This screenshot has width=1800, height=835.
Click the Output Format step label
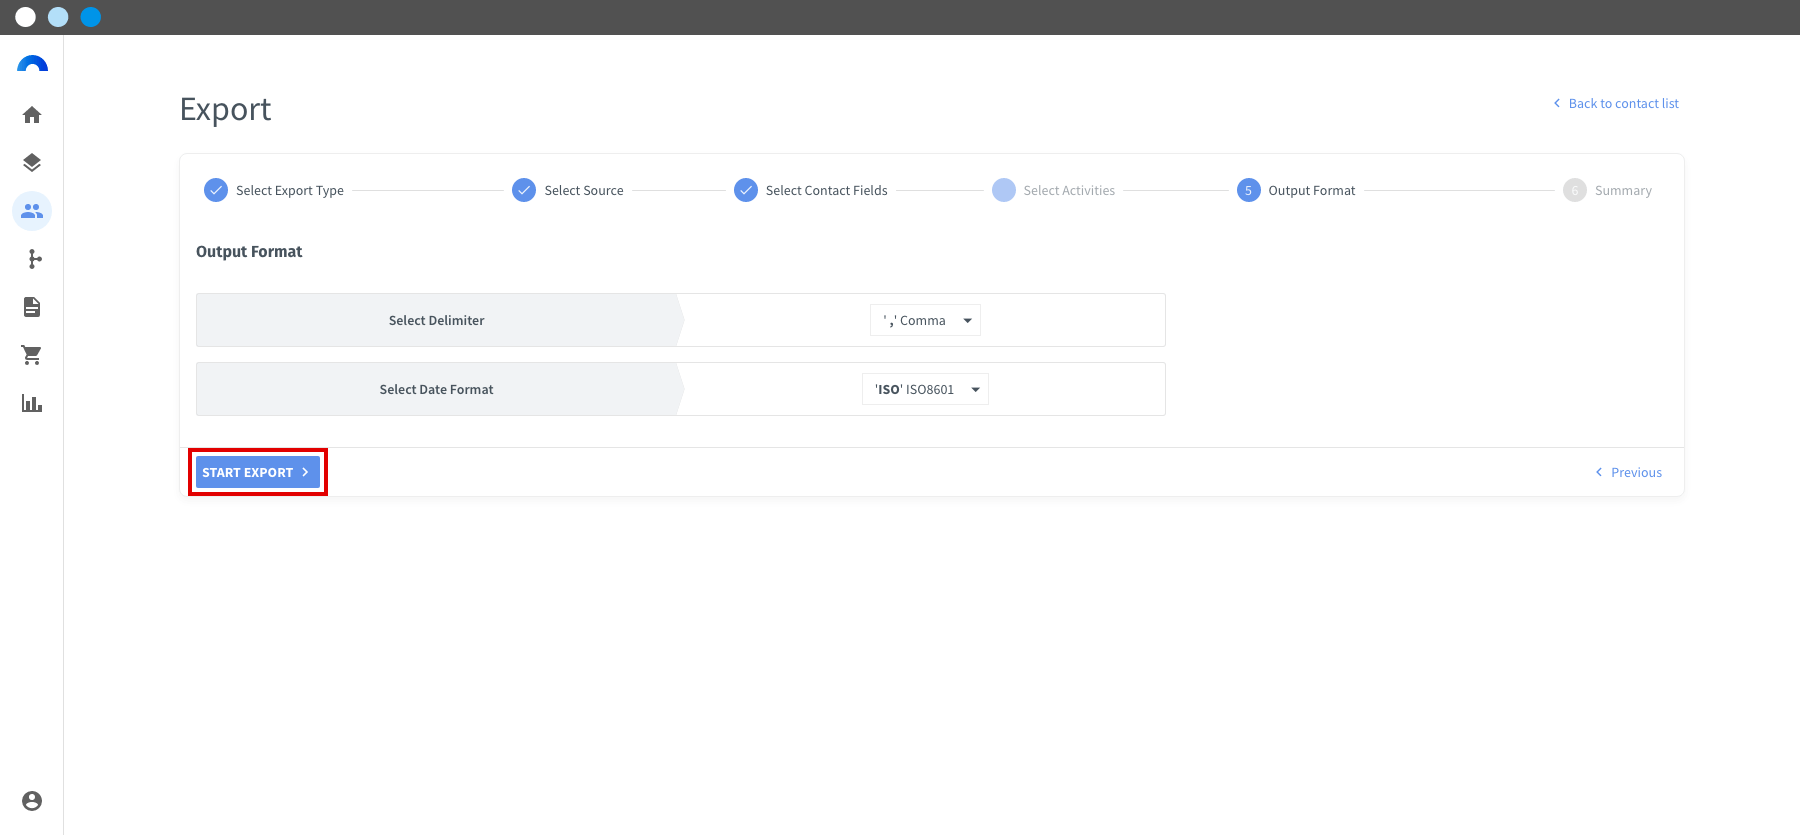click(x=1312, y=190)
